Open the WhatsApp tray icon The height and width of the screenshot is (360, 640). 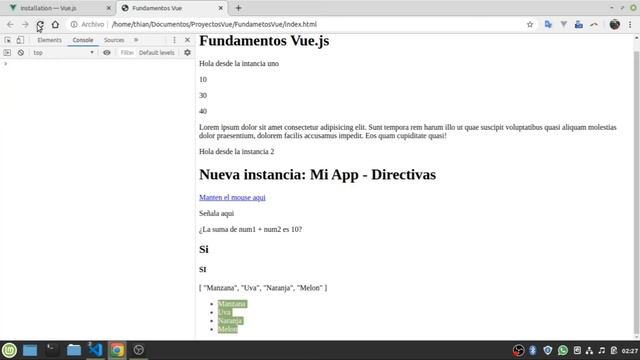[x=563, y=351]
